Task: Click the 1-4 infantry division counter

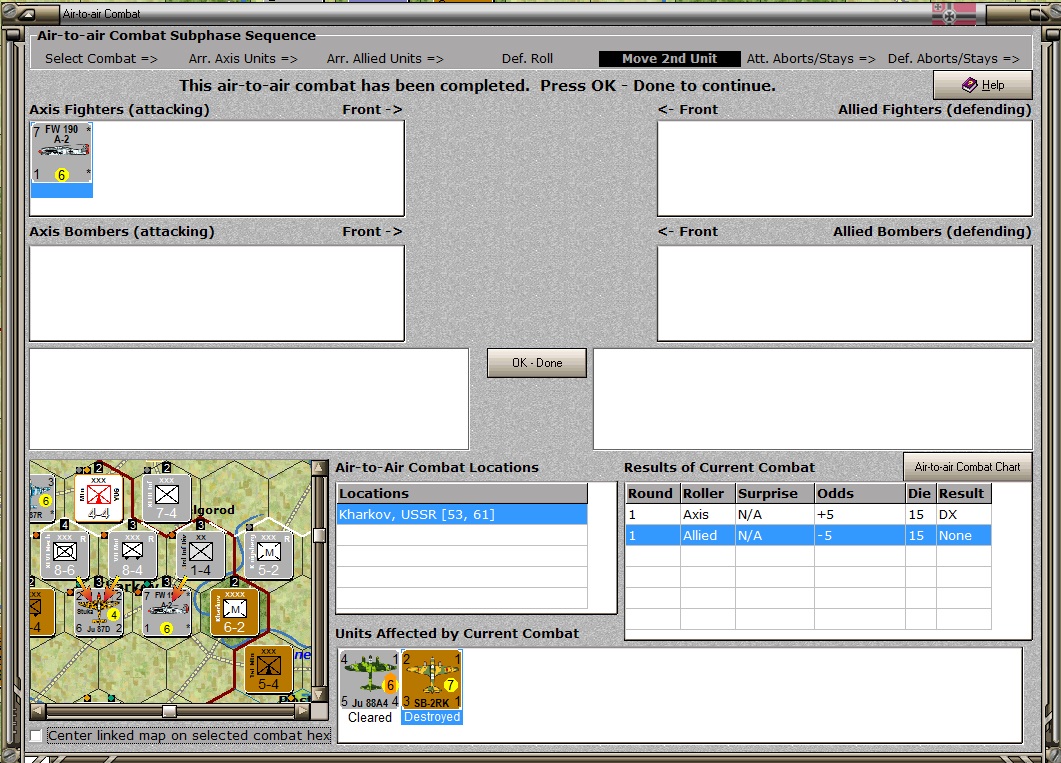Action: [200, 555]
